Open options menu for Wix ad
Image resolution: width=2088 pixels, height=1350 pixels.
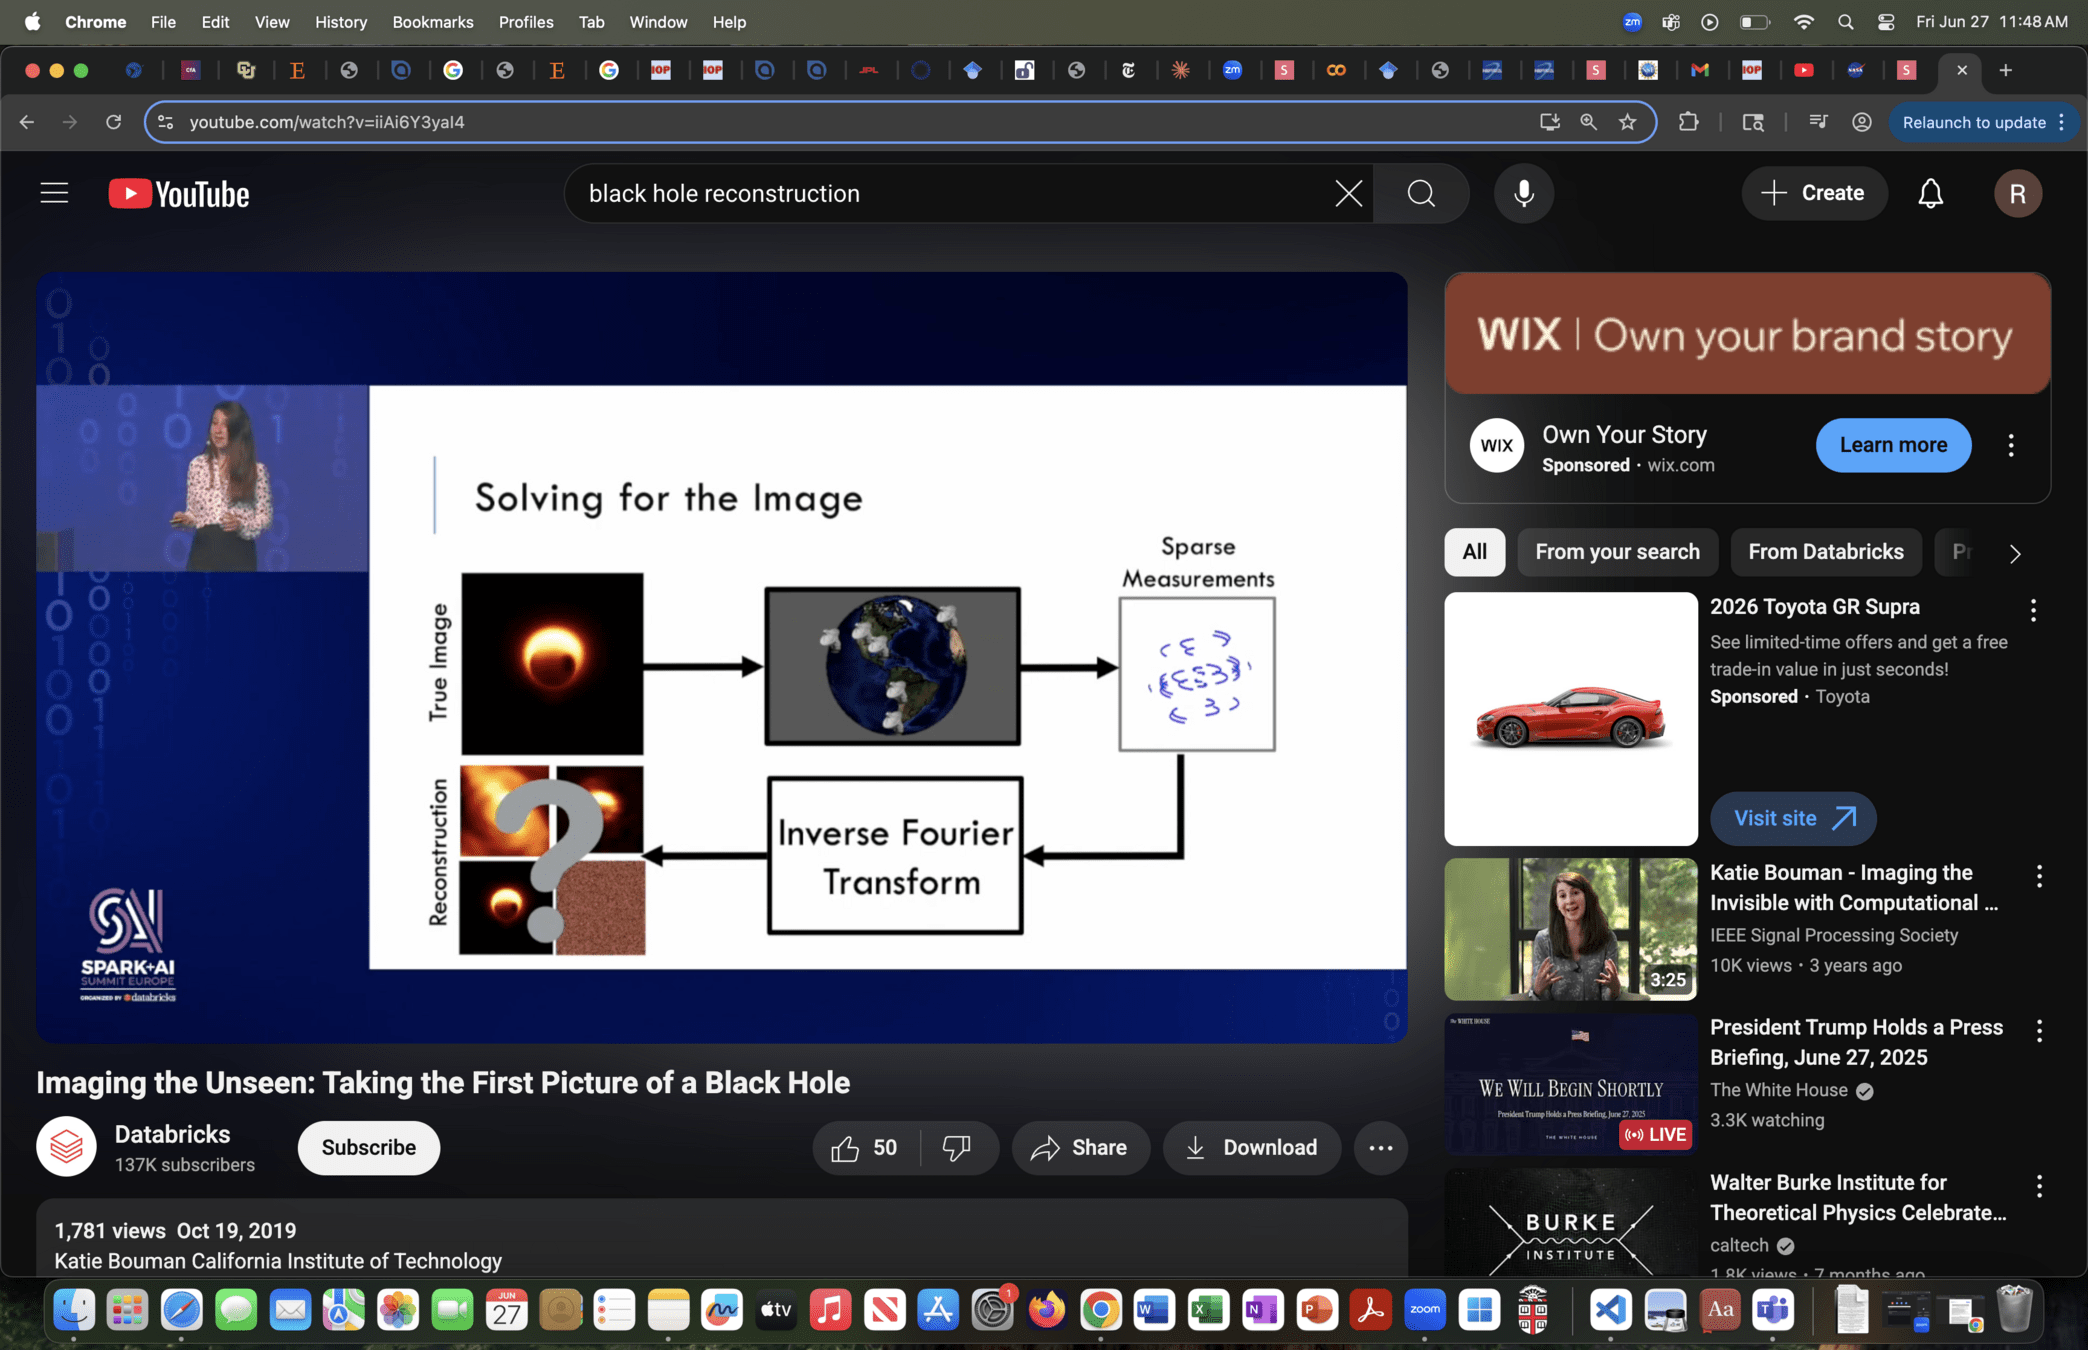click(2011, 445)
